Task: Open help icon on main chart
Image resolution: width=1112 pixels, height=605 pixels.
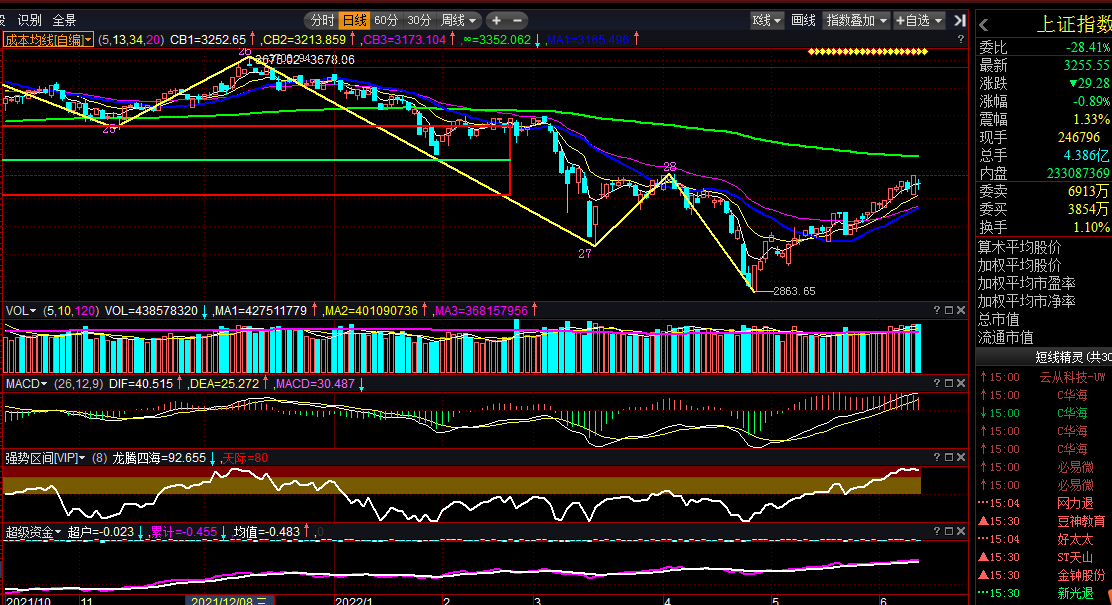Action: pos(961,40)
